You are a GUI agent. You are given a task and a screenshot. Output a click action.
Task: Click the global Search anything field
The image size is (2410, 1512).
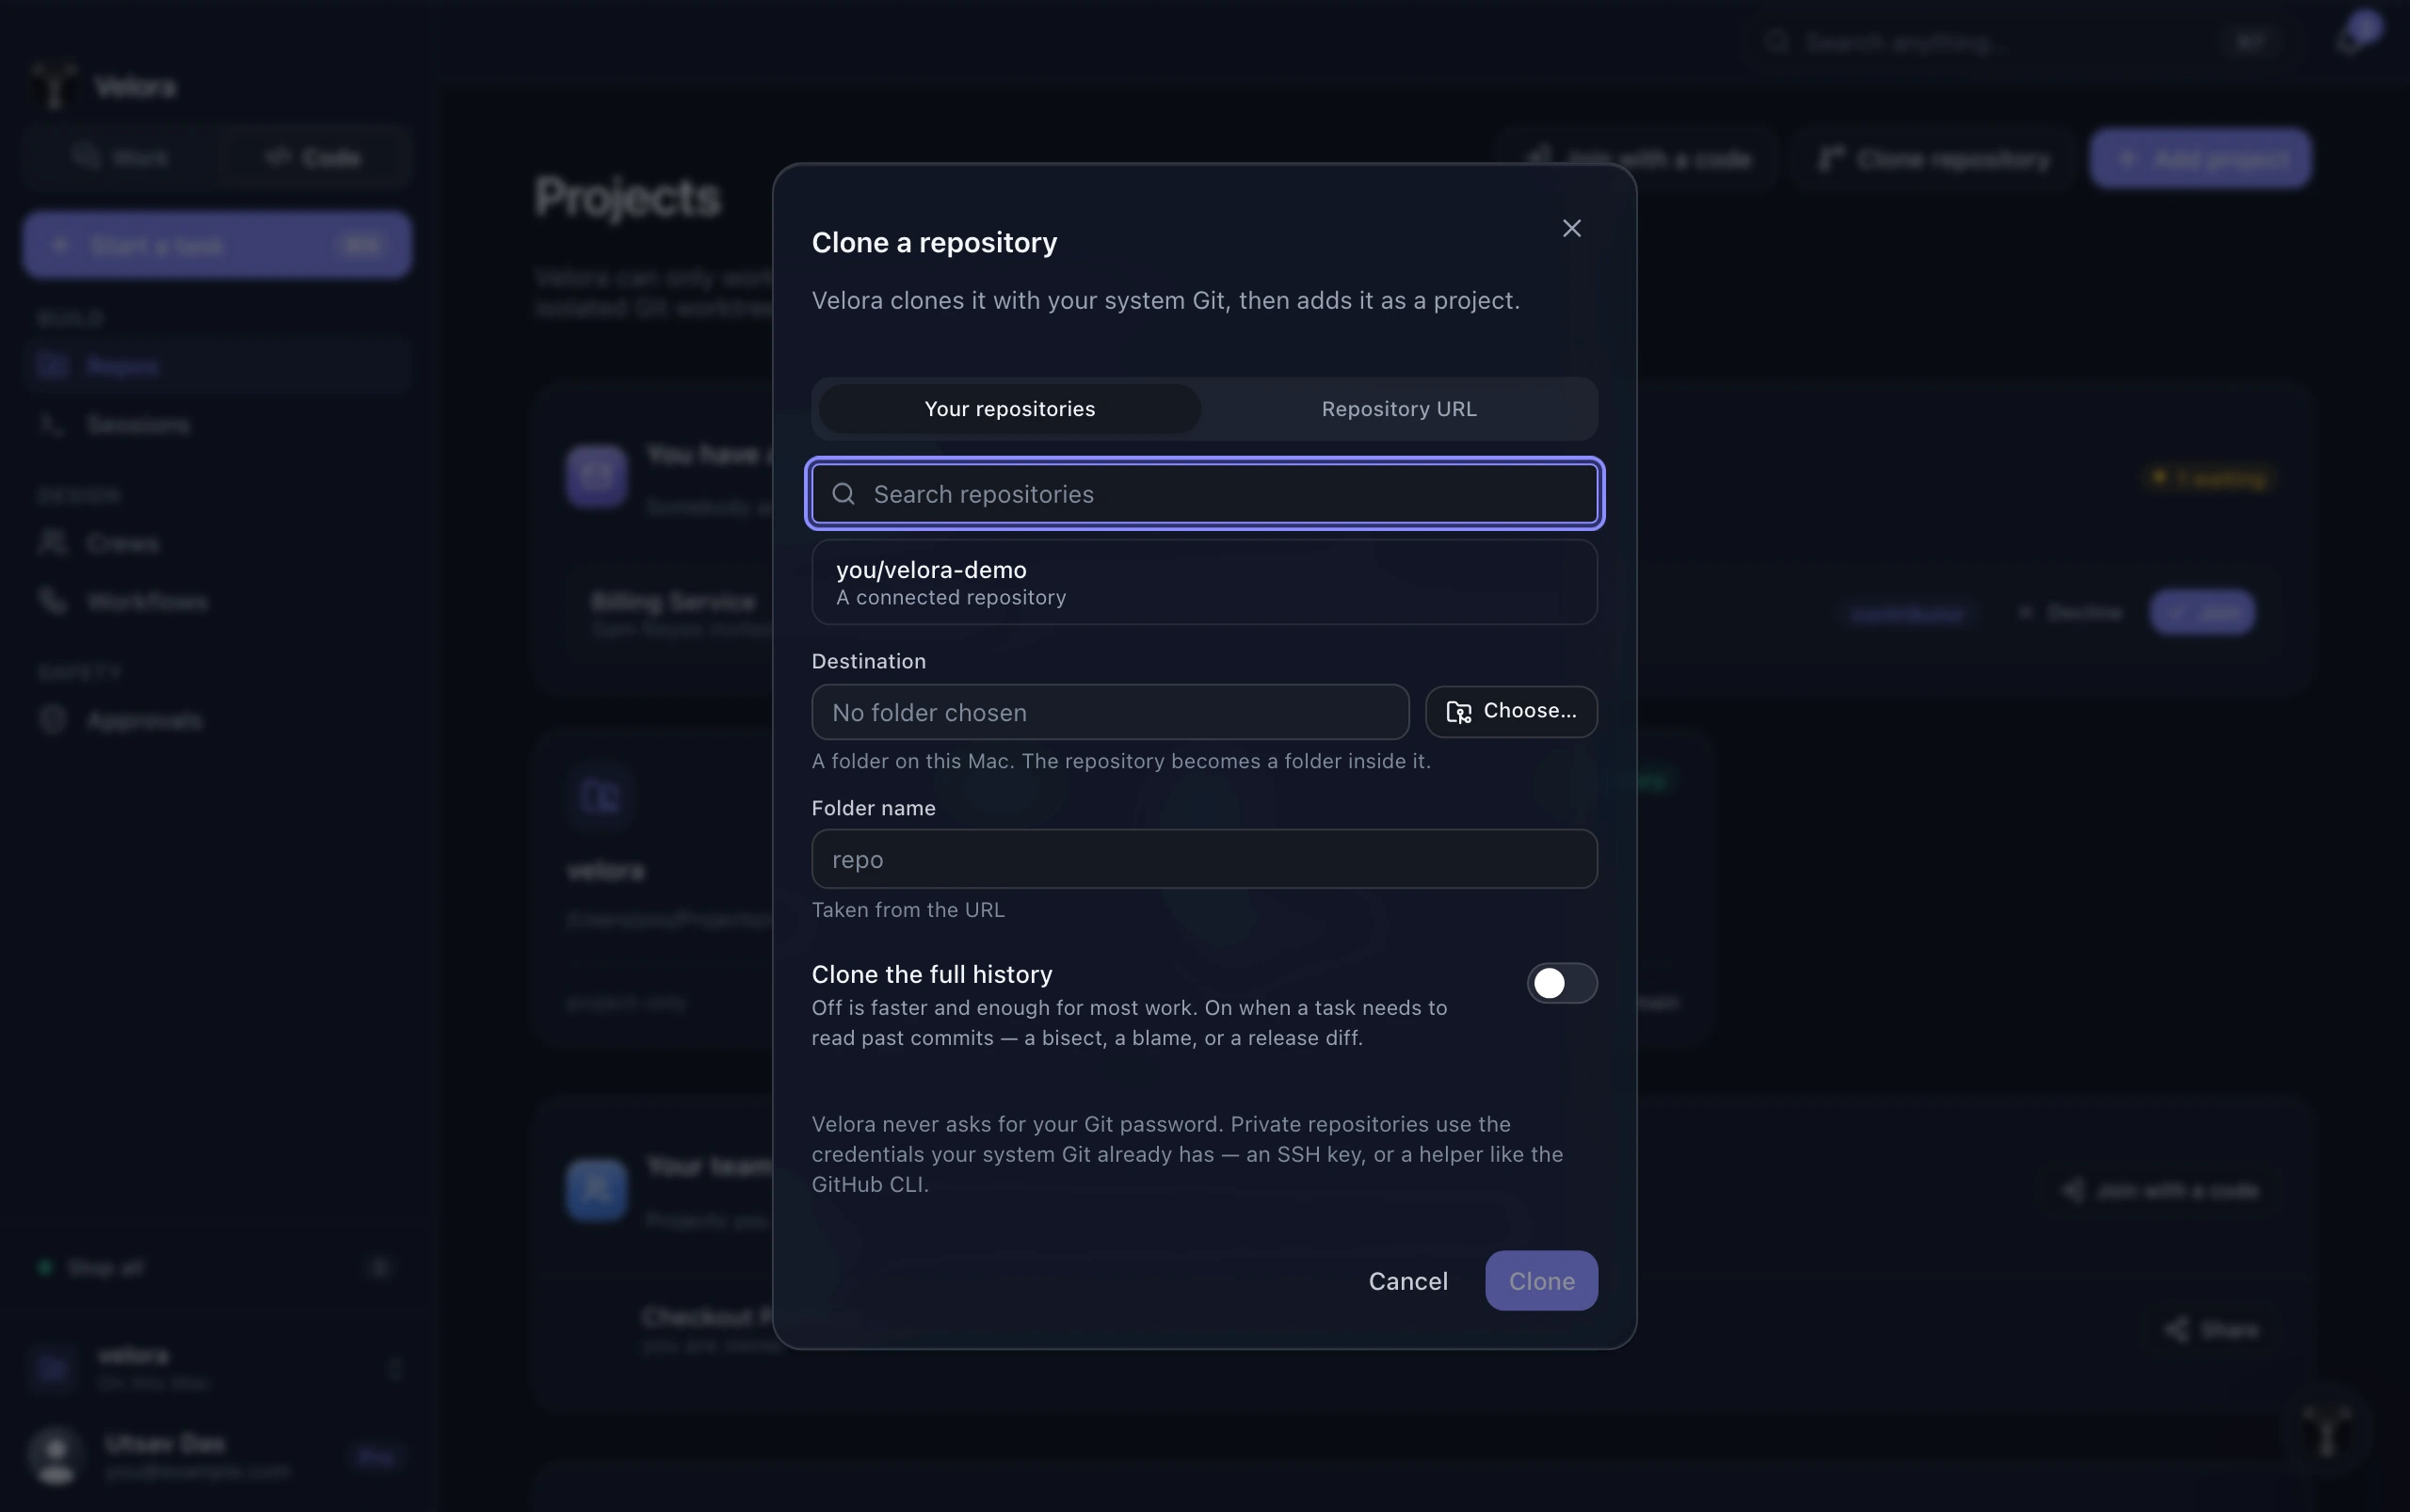click(2020, 42)
